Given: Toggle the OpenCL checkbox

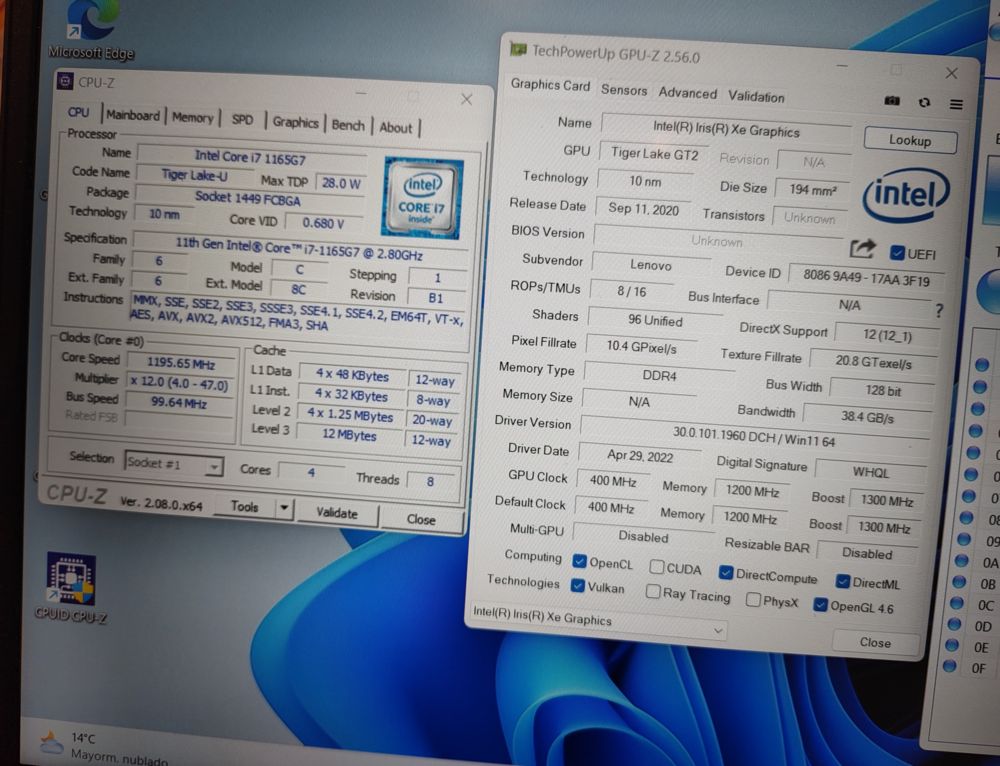Looking at the screenshot, I should tap(579, 561).
